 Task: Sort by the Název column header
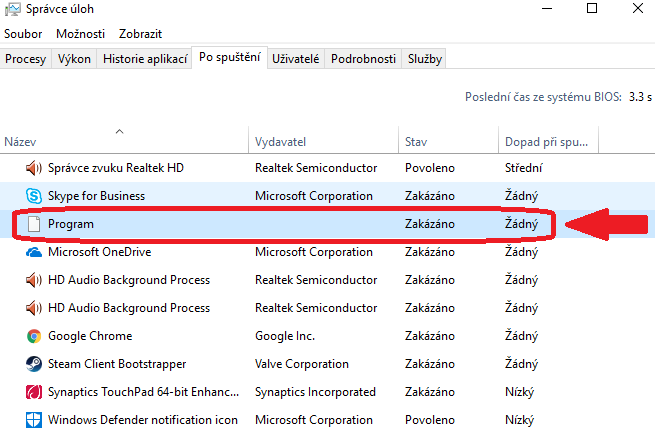124,142
